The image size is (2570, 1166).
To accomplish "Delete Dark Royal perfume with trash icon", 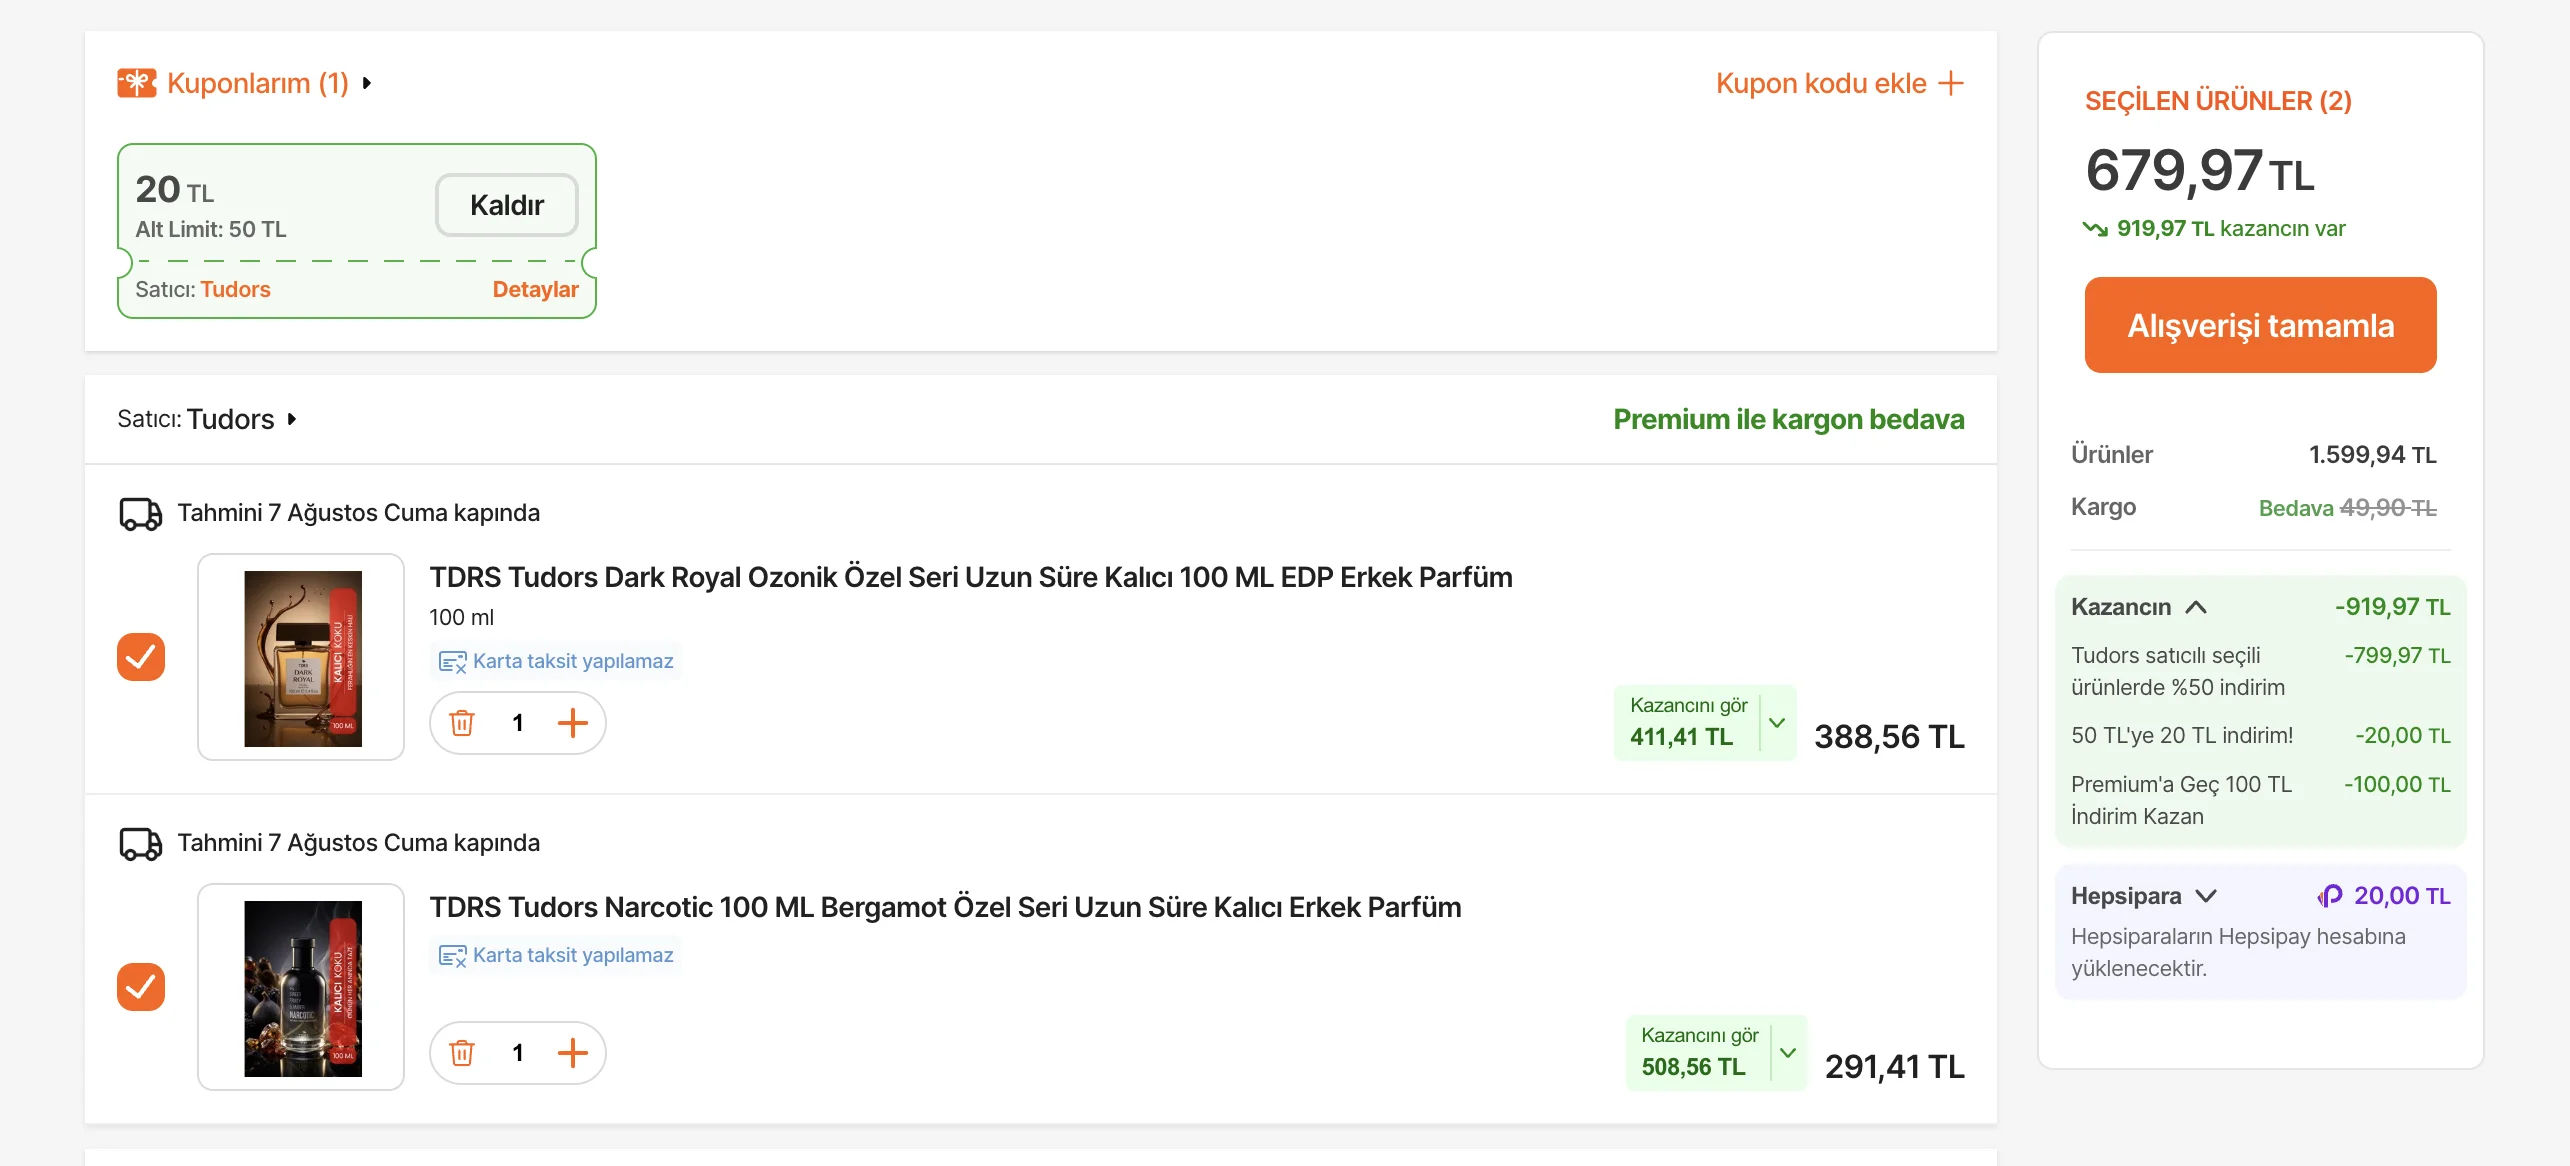I will 462,723.
